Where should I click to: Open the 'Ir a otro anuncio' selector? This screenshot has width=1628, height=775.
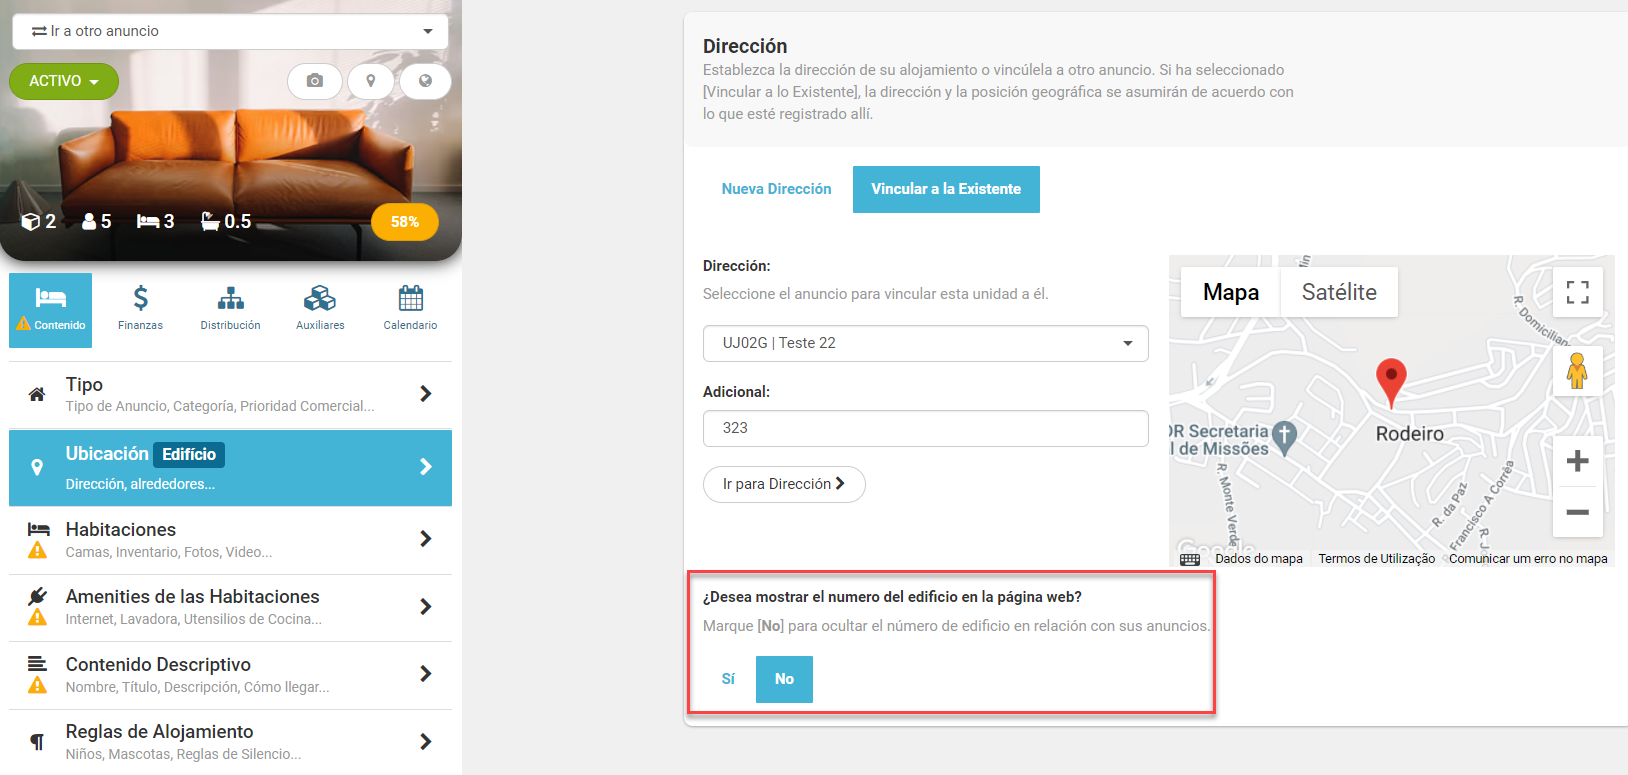[230, 31]
